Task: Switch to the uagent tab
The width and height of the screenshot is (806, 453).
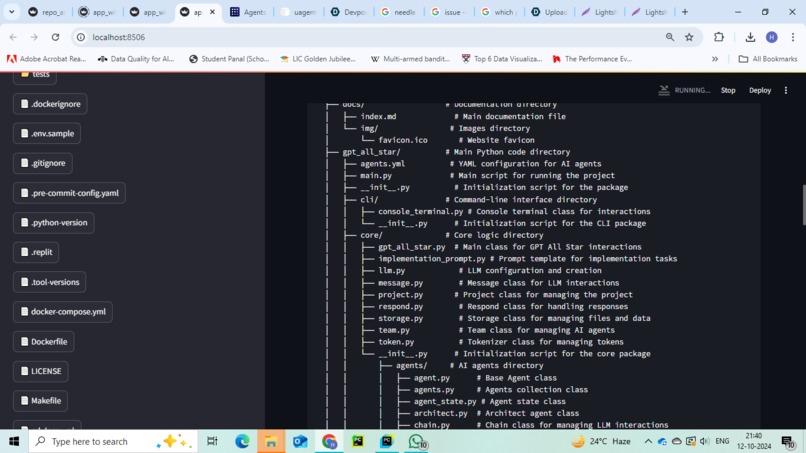Action: (299, 12)
